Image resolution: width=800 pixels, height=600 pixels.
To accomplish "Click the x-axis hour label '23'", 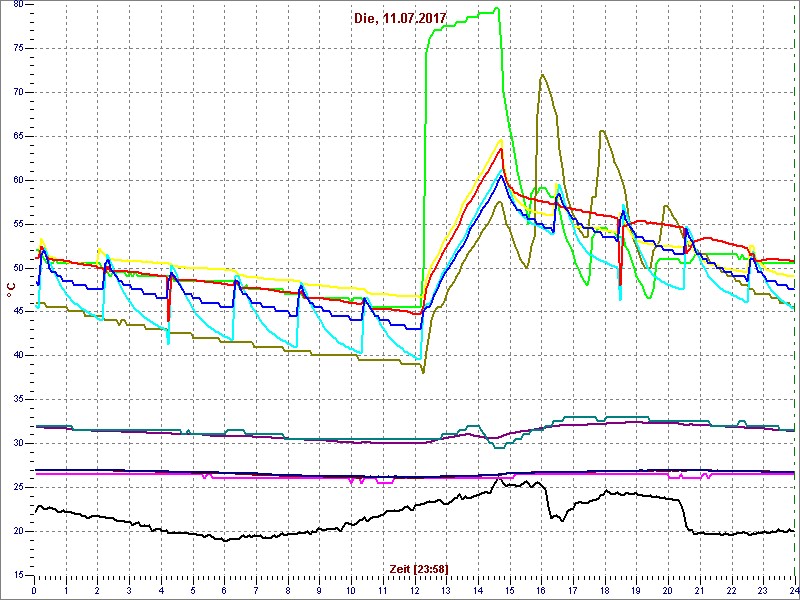I will [763, 590].
